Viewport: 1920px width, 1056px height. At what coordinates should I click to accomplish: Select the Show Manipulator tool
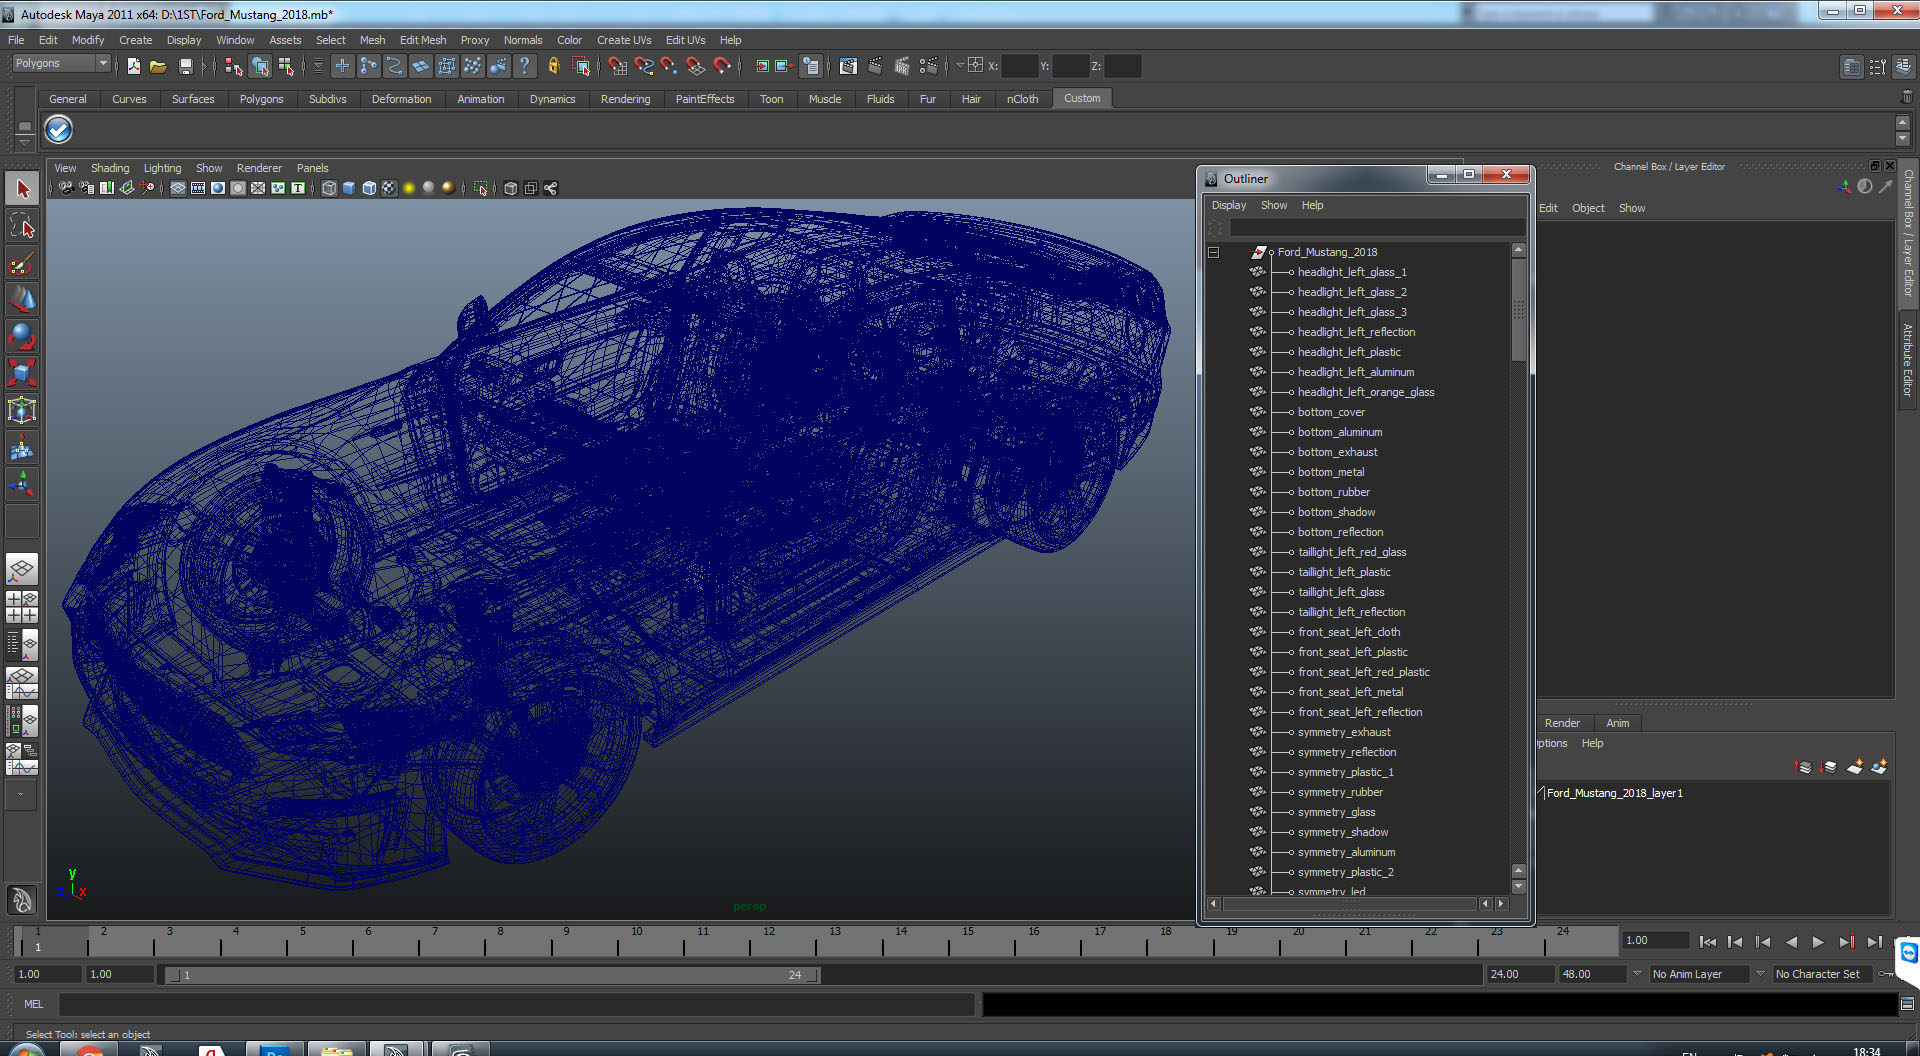point(22,484)
